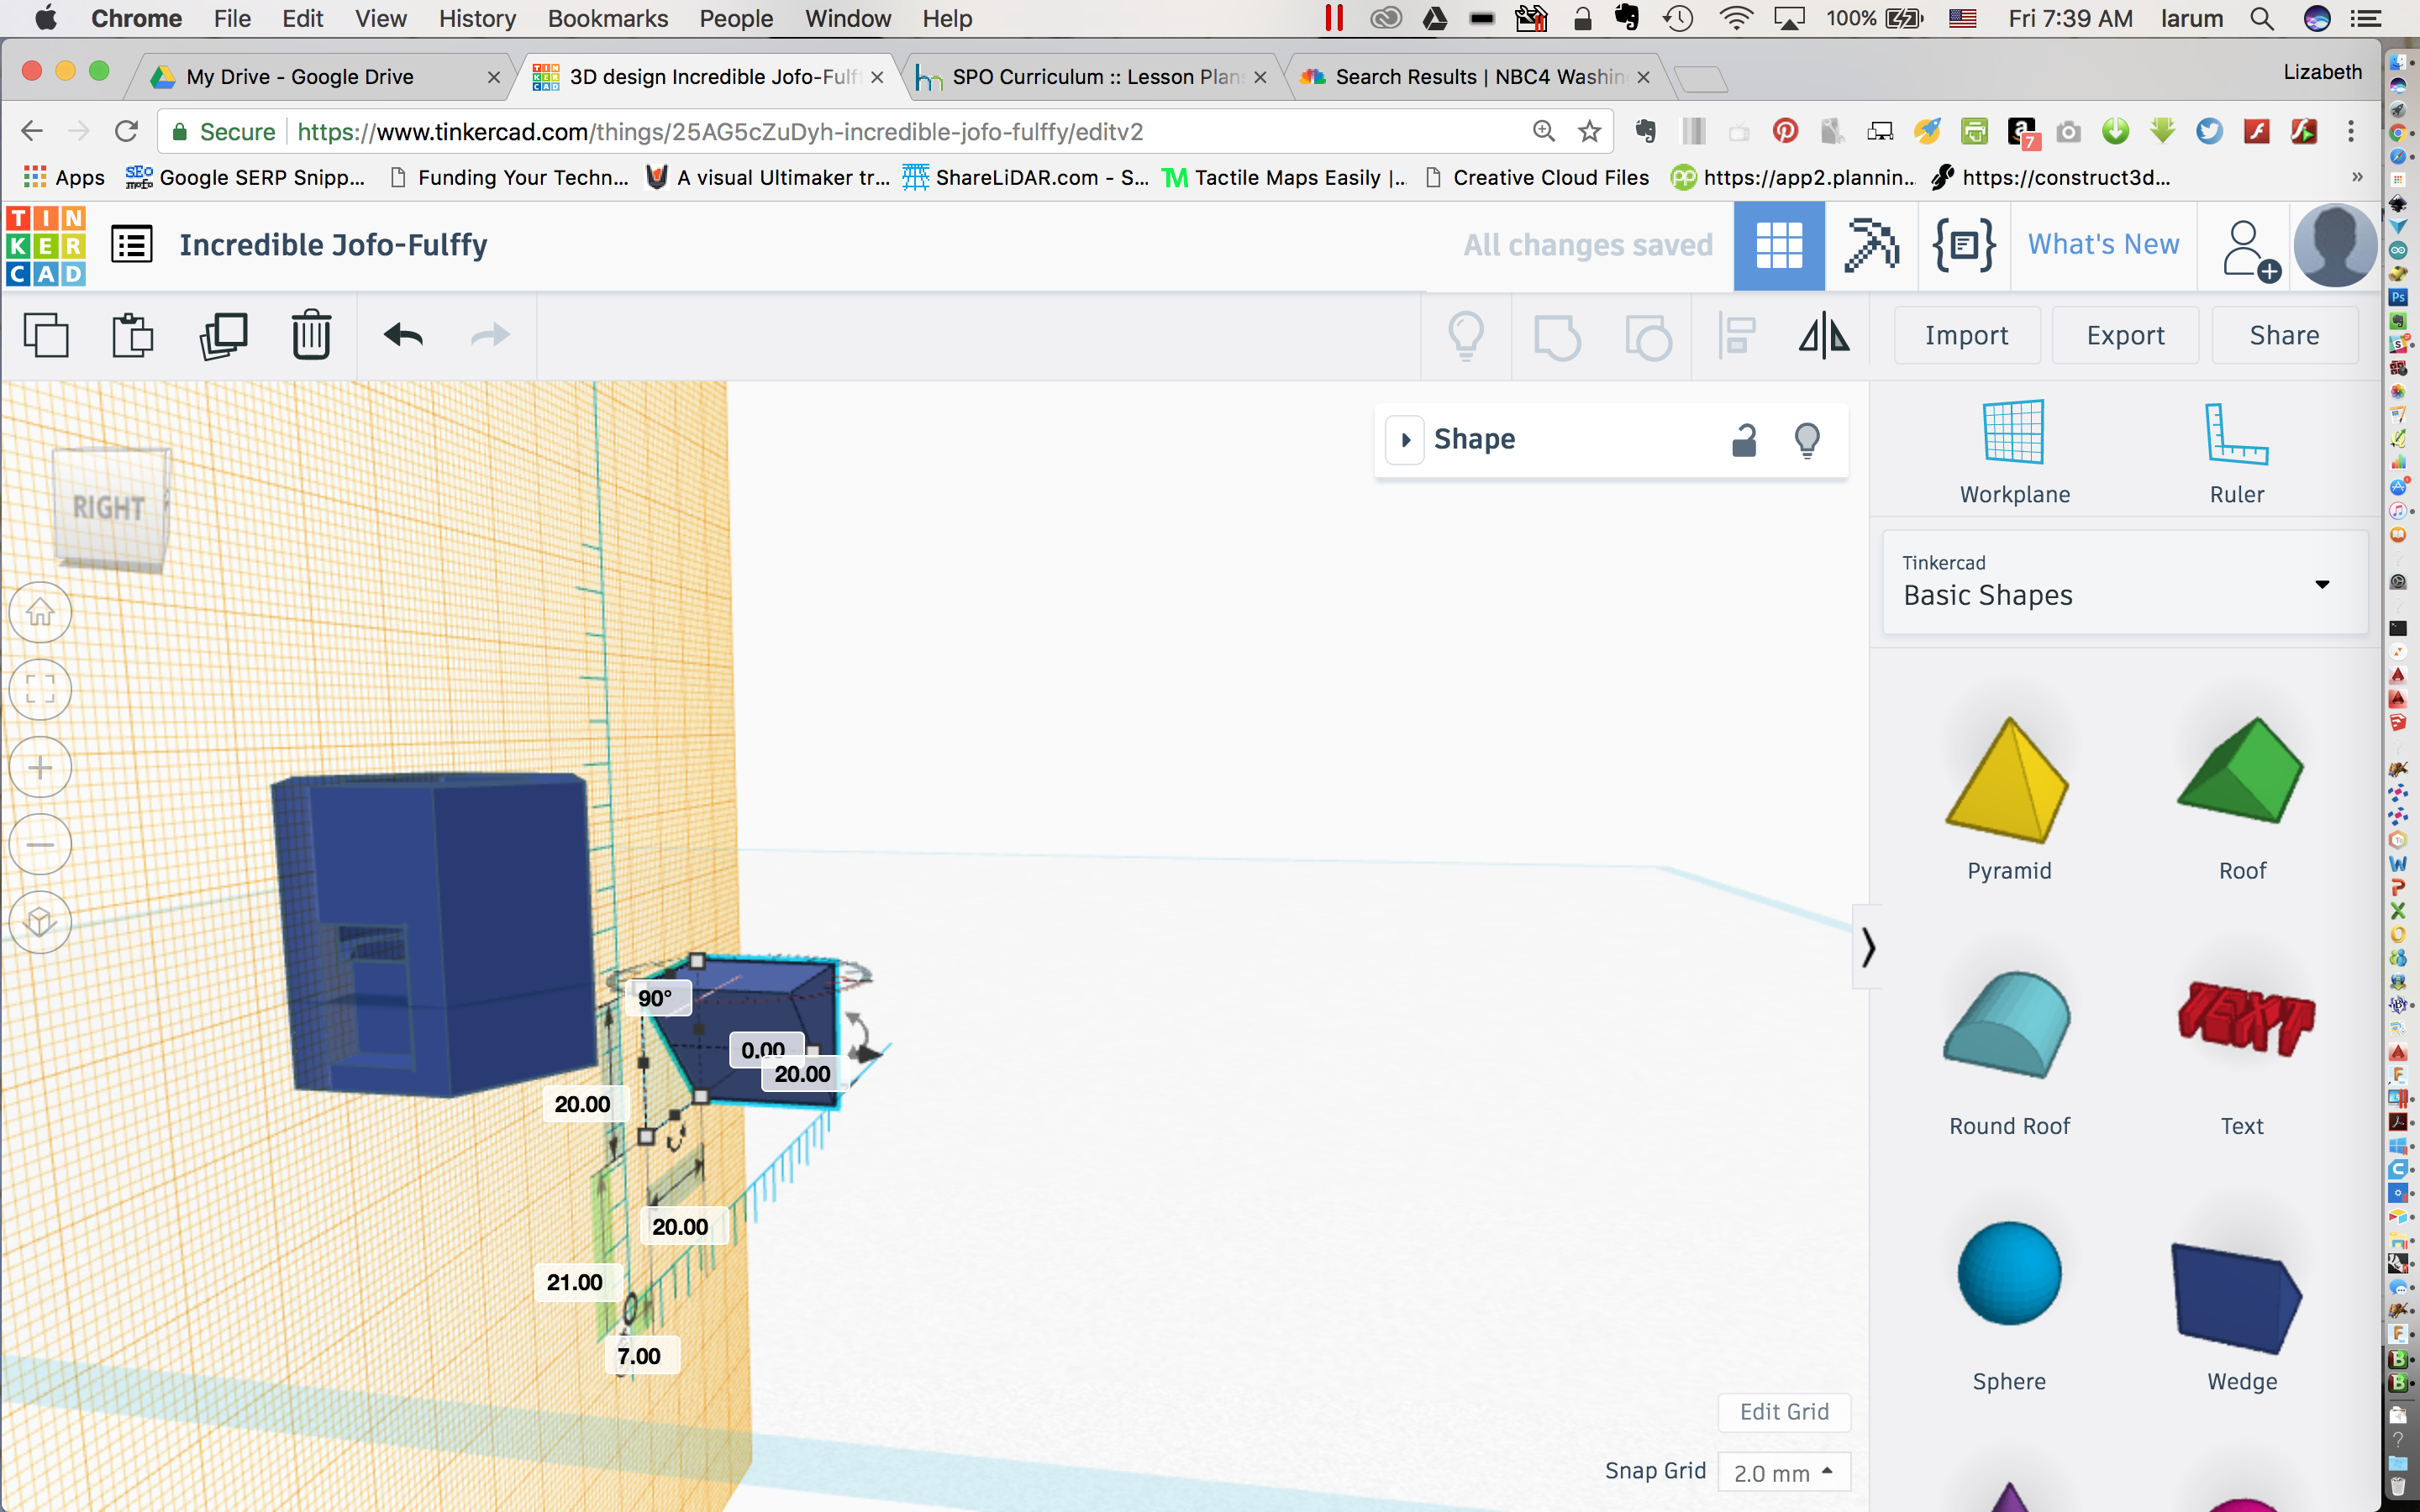Reload the page
The height and width of the screenshot is (1512, 2420).
(x=126, y=131)
